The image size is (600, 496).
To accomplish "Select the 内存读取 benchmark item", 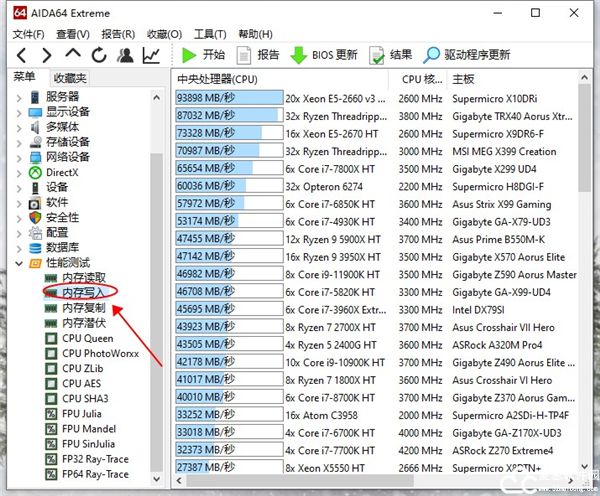I will 84,277.
